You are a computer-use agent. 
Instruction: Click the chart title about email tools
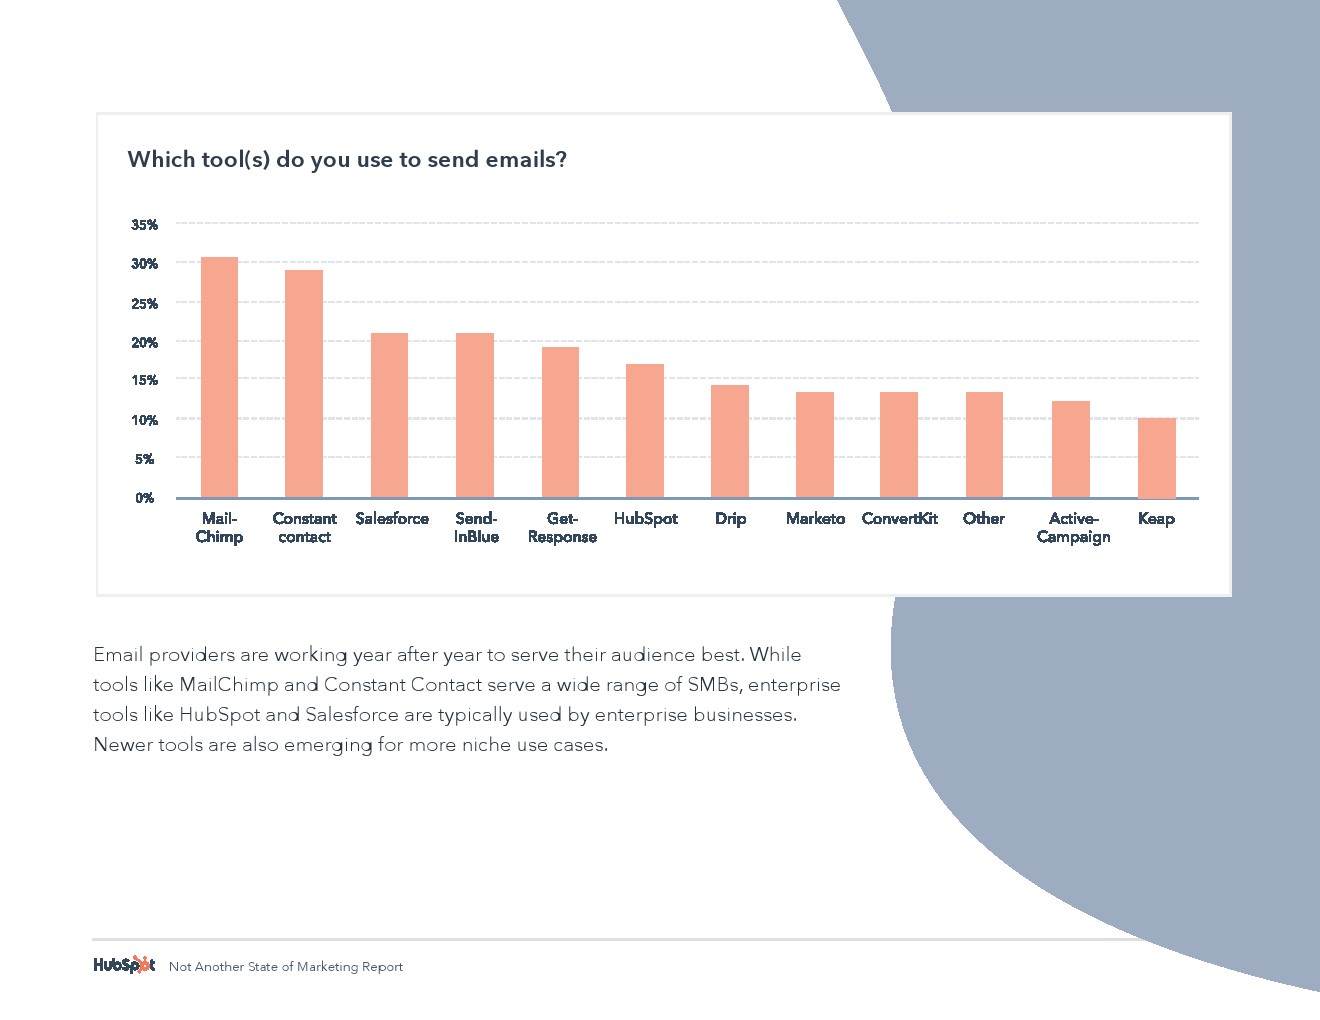(347, 160)
